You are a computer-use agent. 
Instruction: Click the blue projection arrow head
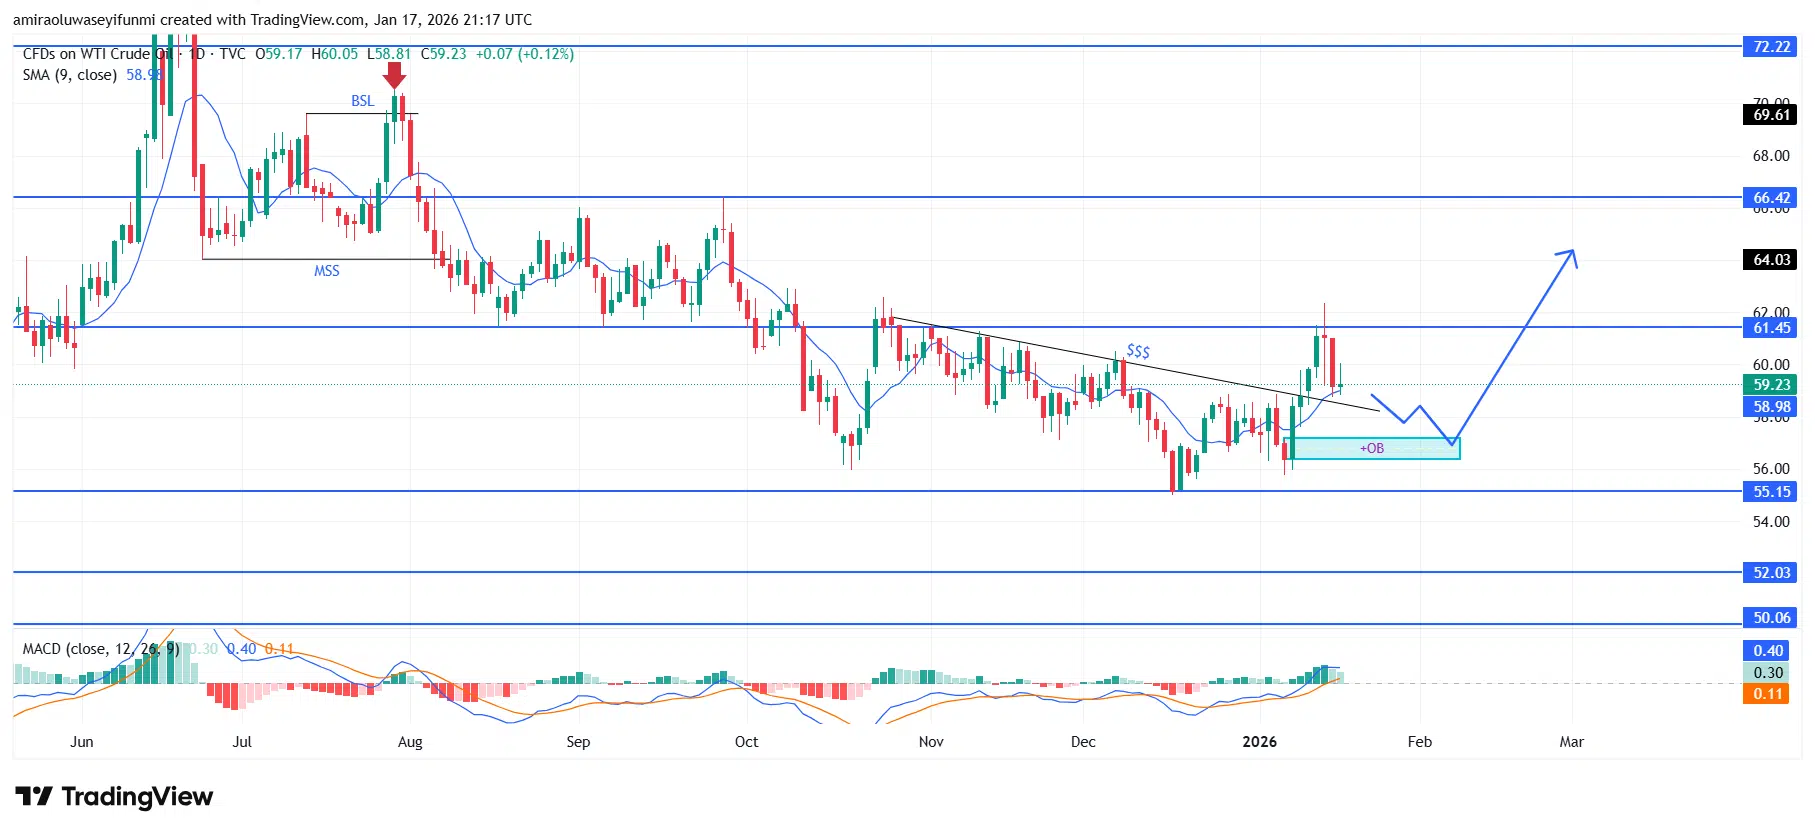click(1570, 255)
